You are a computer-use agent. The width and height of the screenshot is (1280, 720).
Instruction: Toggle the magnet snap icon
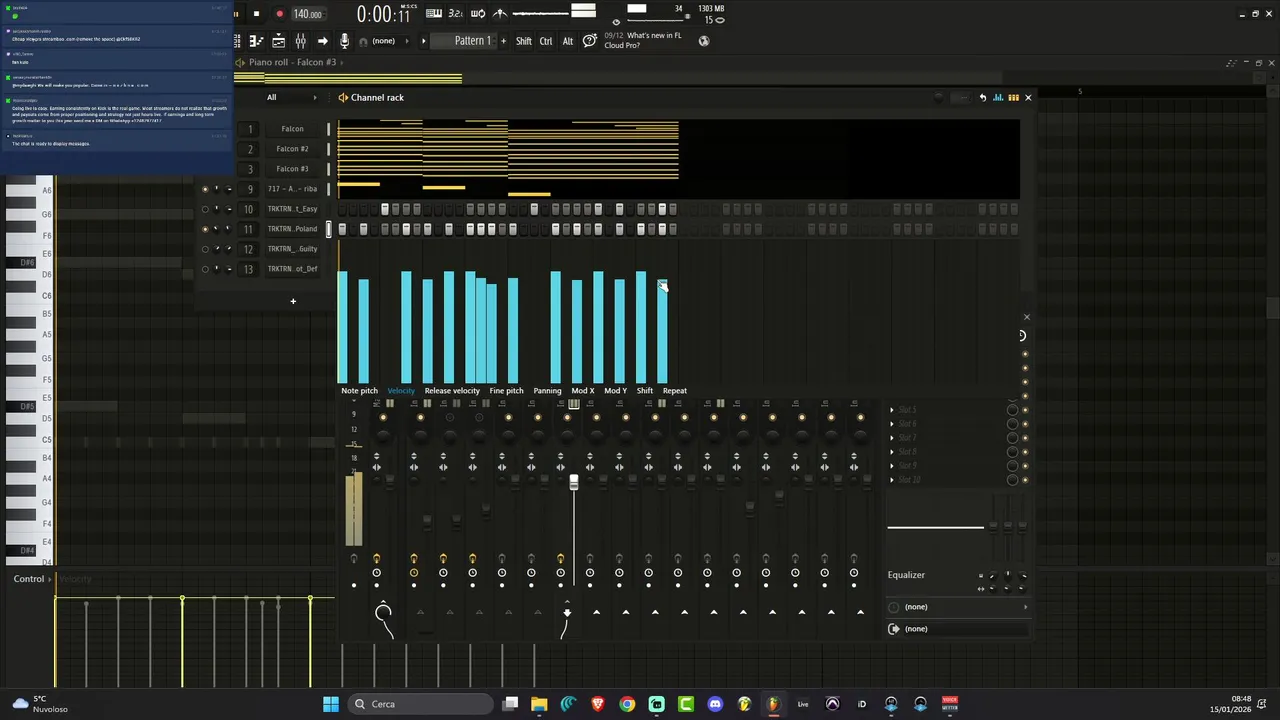coord(361,41)
